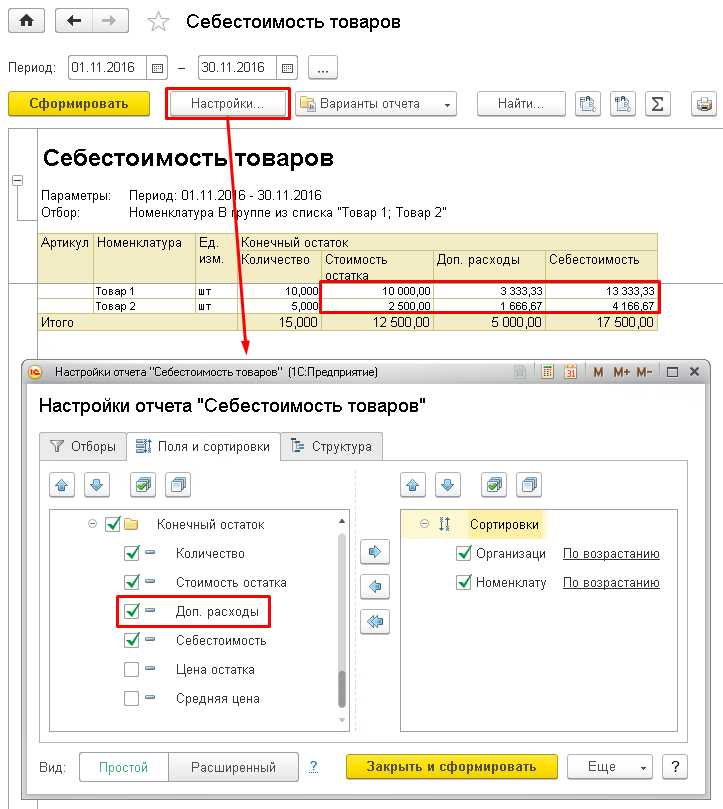Viewport: 723px width, 809px height.
Task: Move sorting up in sort panel
Action: 413,485
